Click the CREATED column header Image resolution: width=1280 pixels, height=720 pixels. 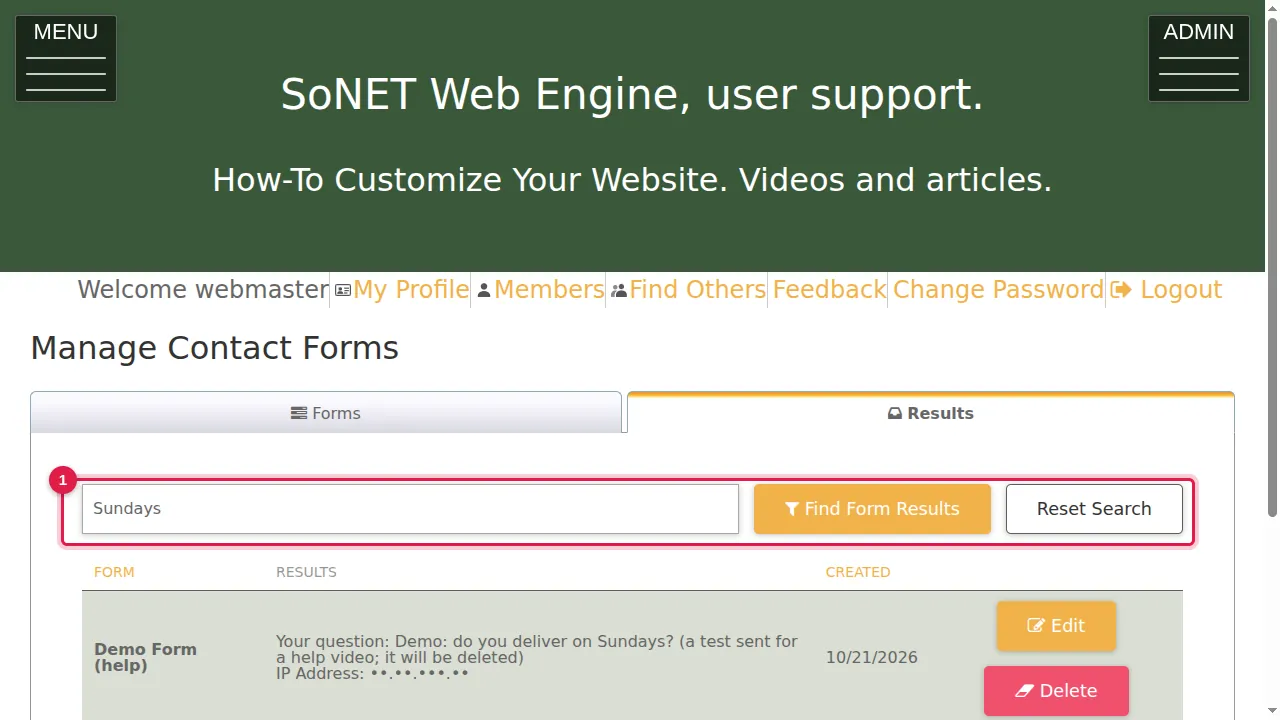click(x=858, y=572)
